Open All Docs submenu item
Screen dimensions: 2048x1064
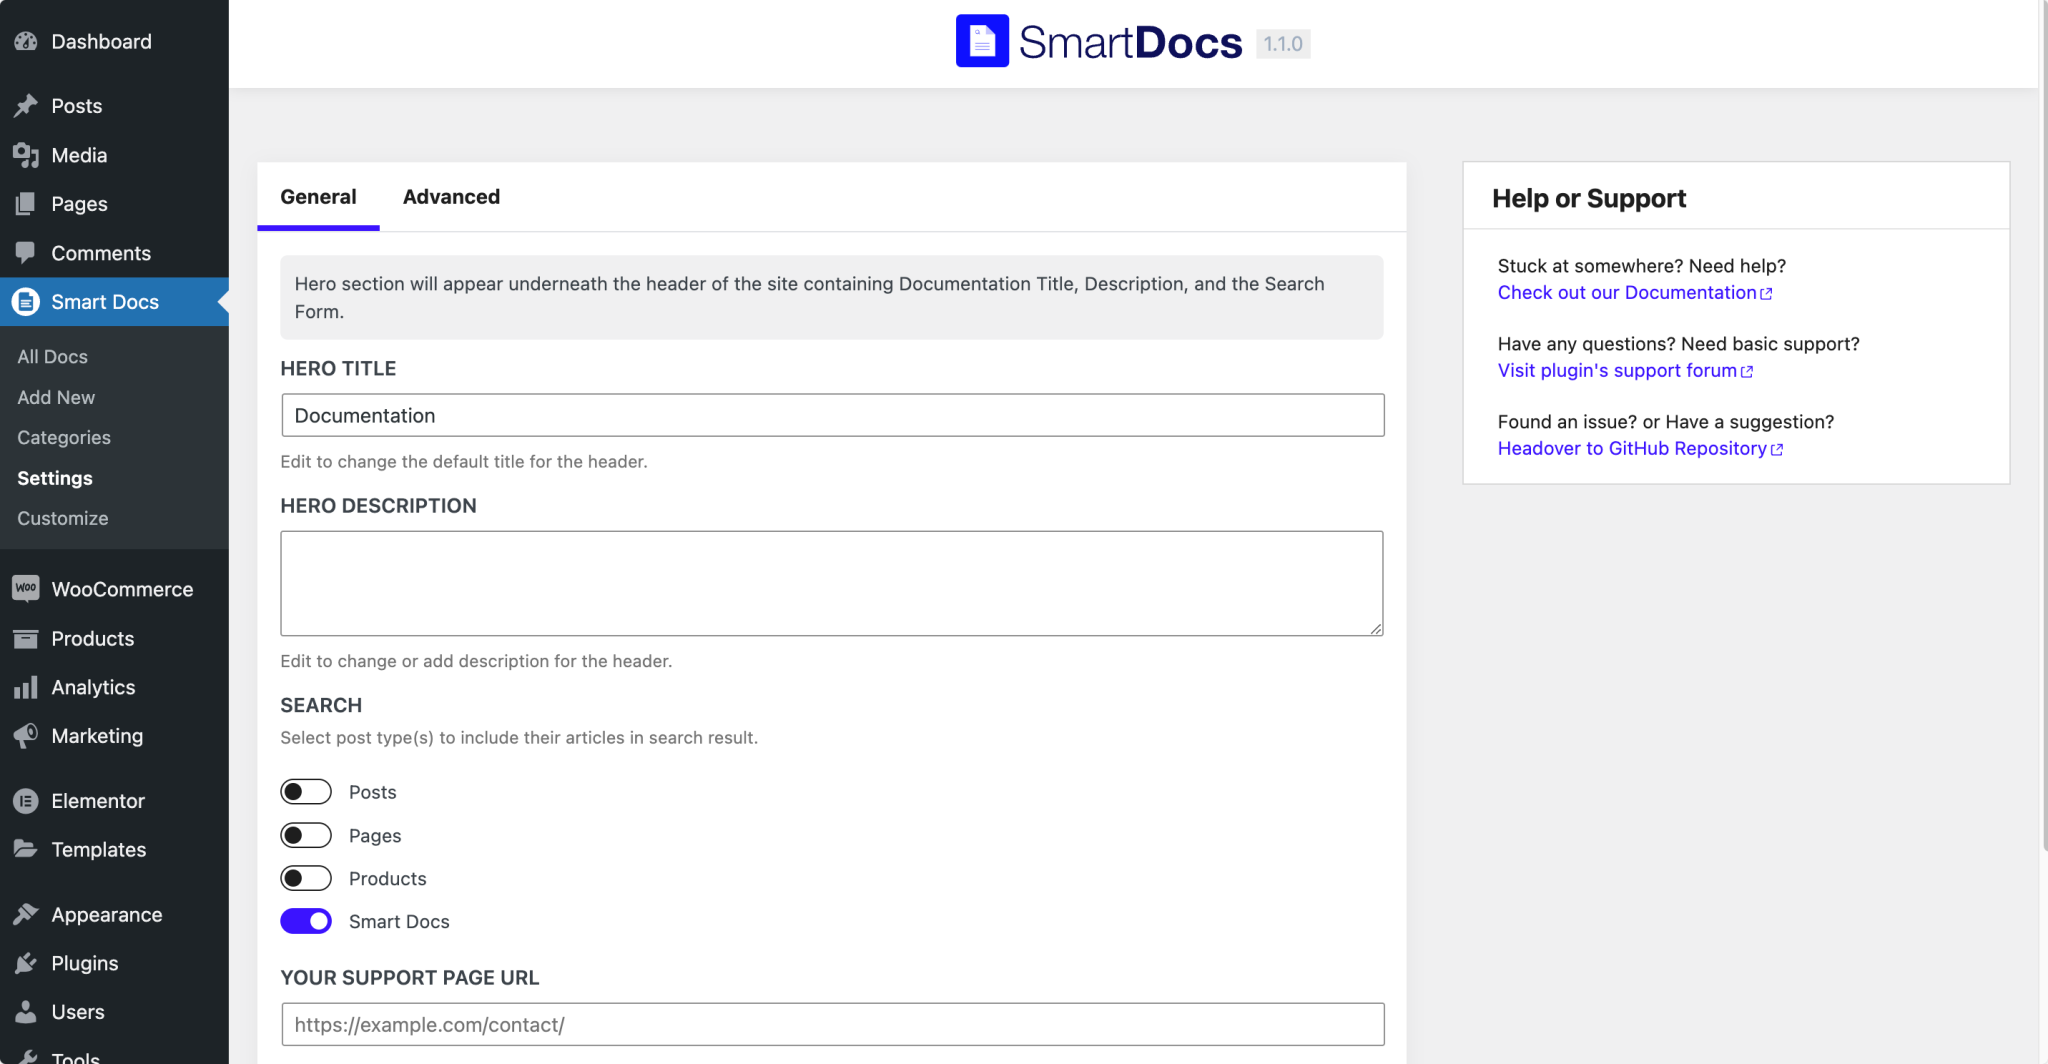click(x=52, y=357)
